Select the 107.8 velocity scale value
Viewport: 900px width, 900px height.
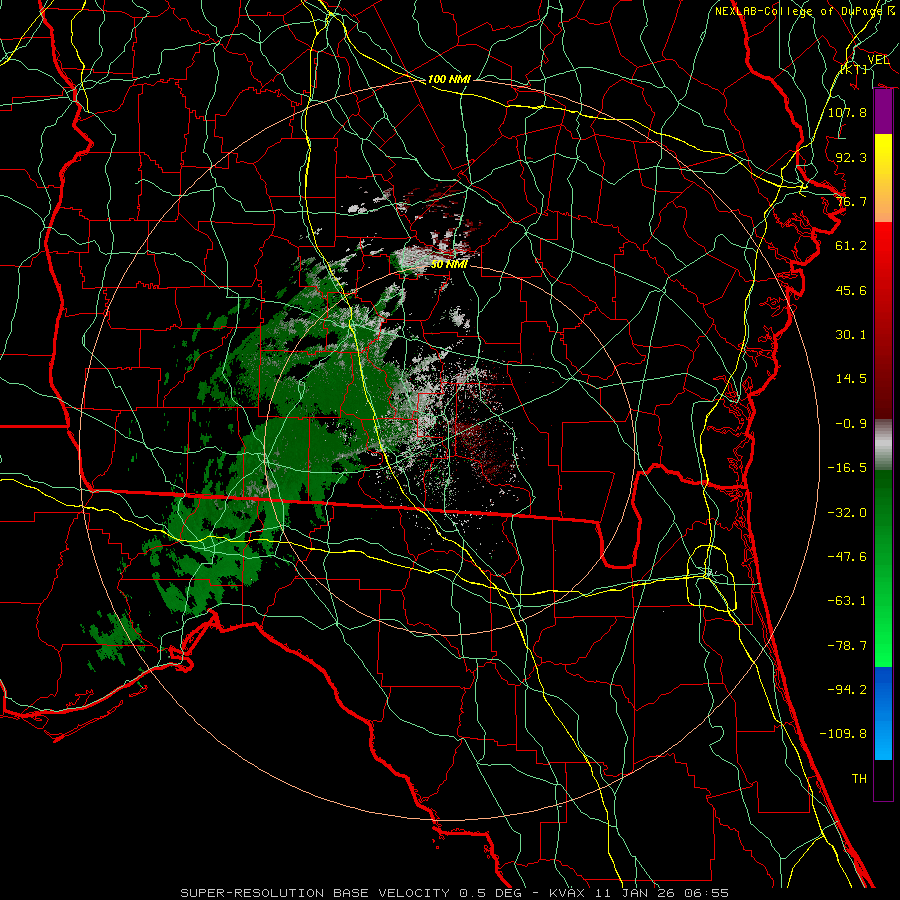(847, 112)
